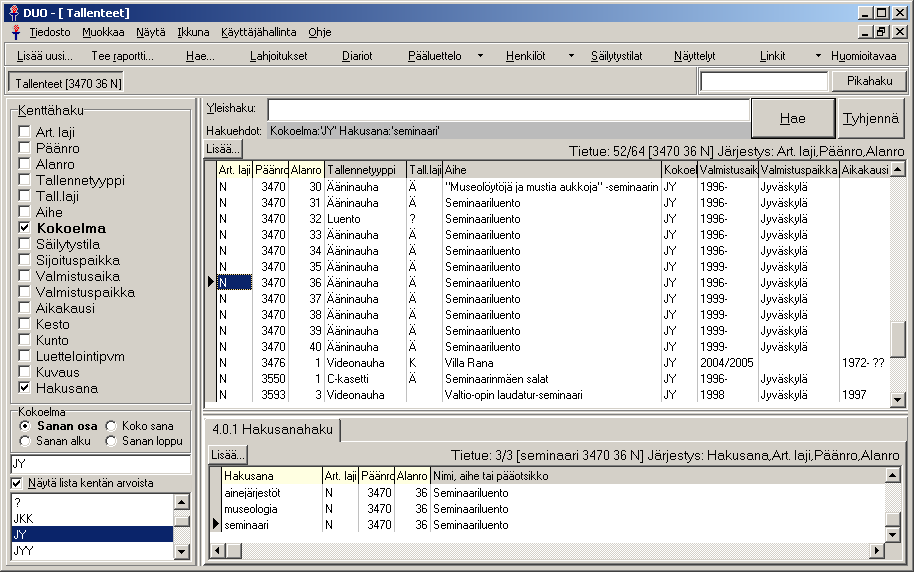
Task: Enable the Aihe field checkbox
Action: pyautogui.click(x=24, y=212)
